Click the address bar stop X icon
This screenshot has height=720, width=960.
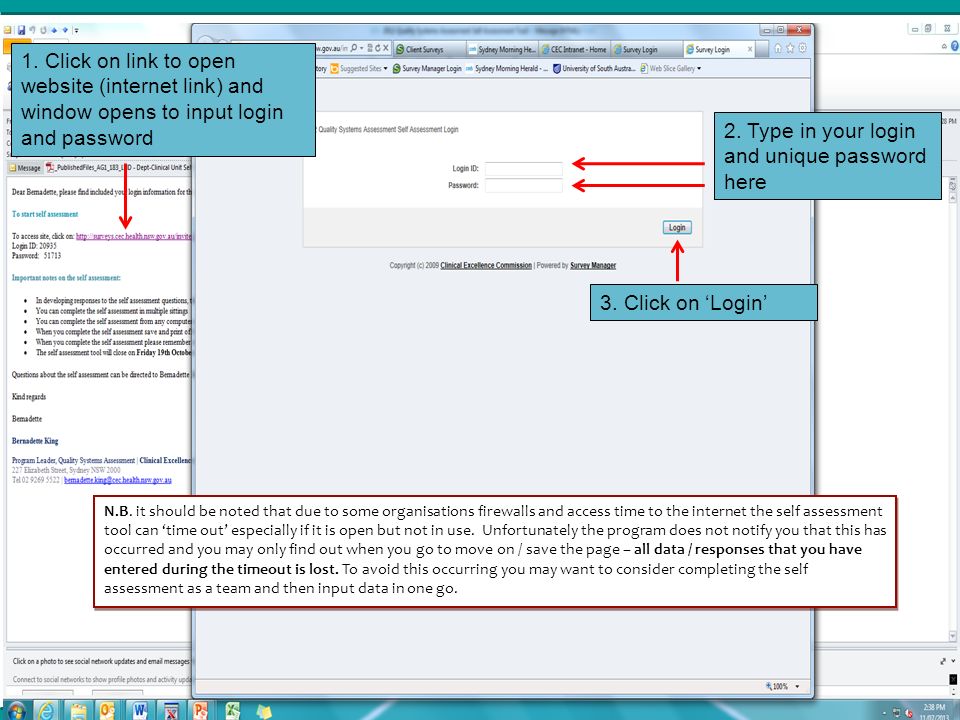386,48
